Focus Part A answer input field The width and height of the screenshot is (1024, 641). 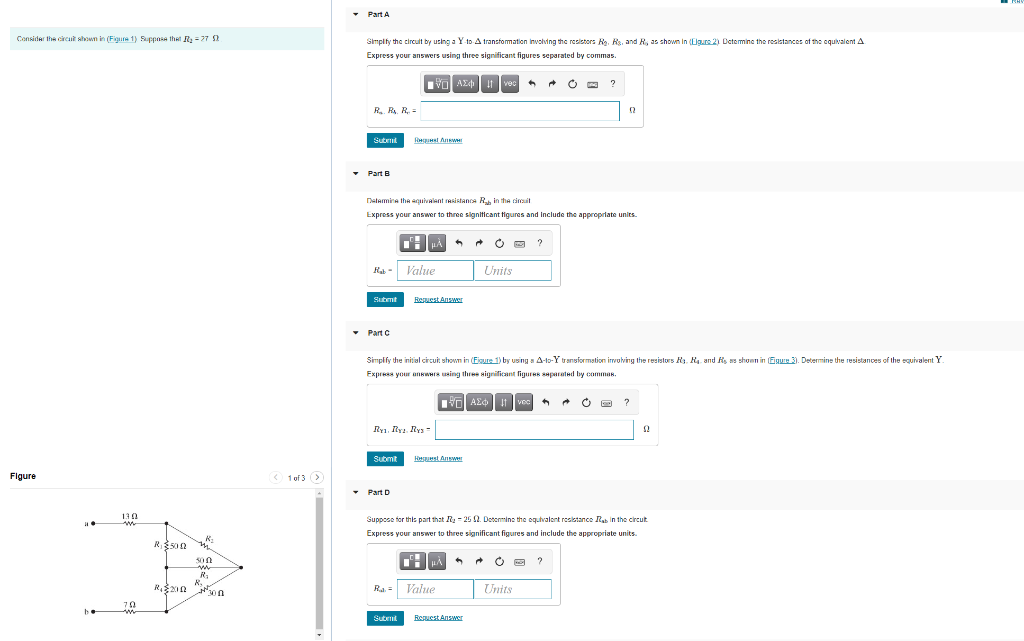tap(520, 111)
